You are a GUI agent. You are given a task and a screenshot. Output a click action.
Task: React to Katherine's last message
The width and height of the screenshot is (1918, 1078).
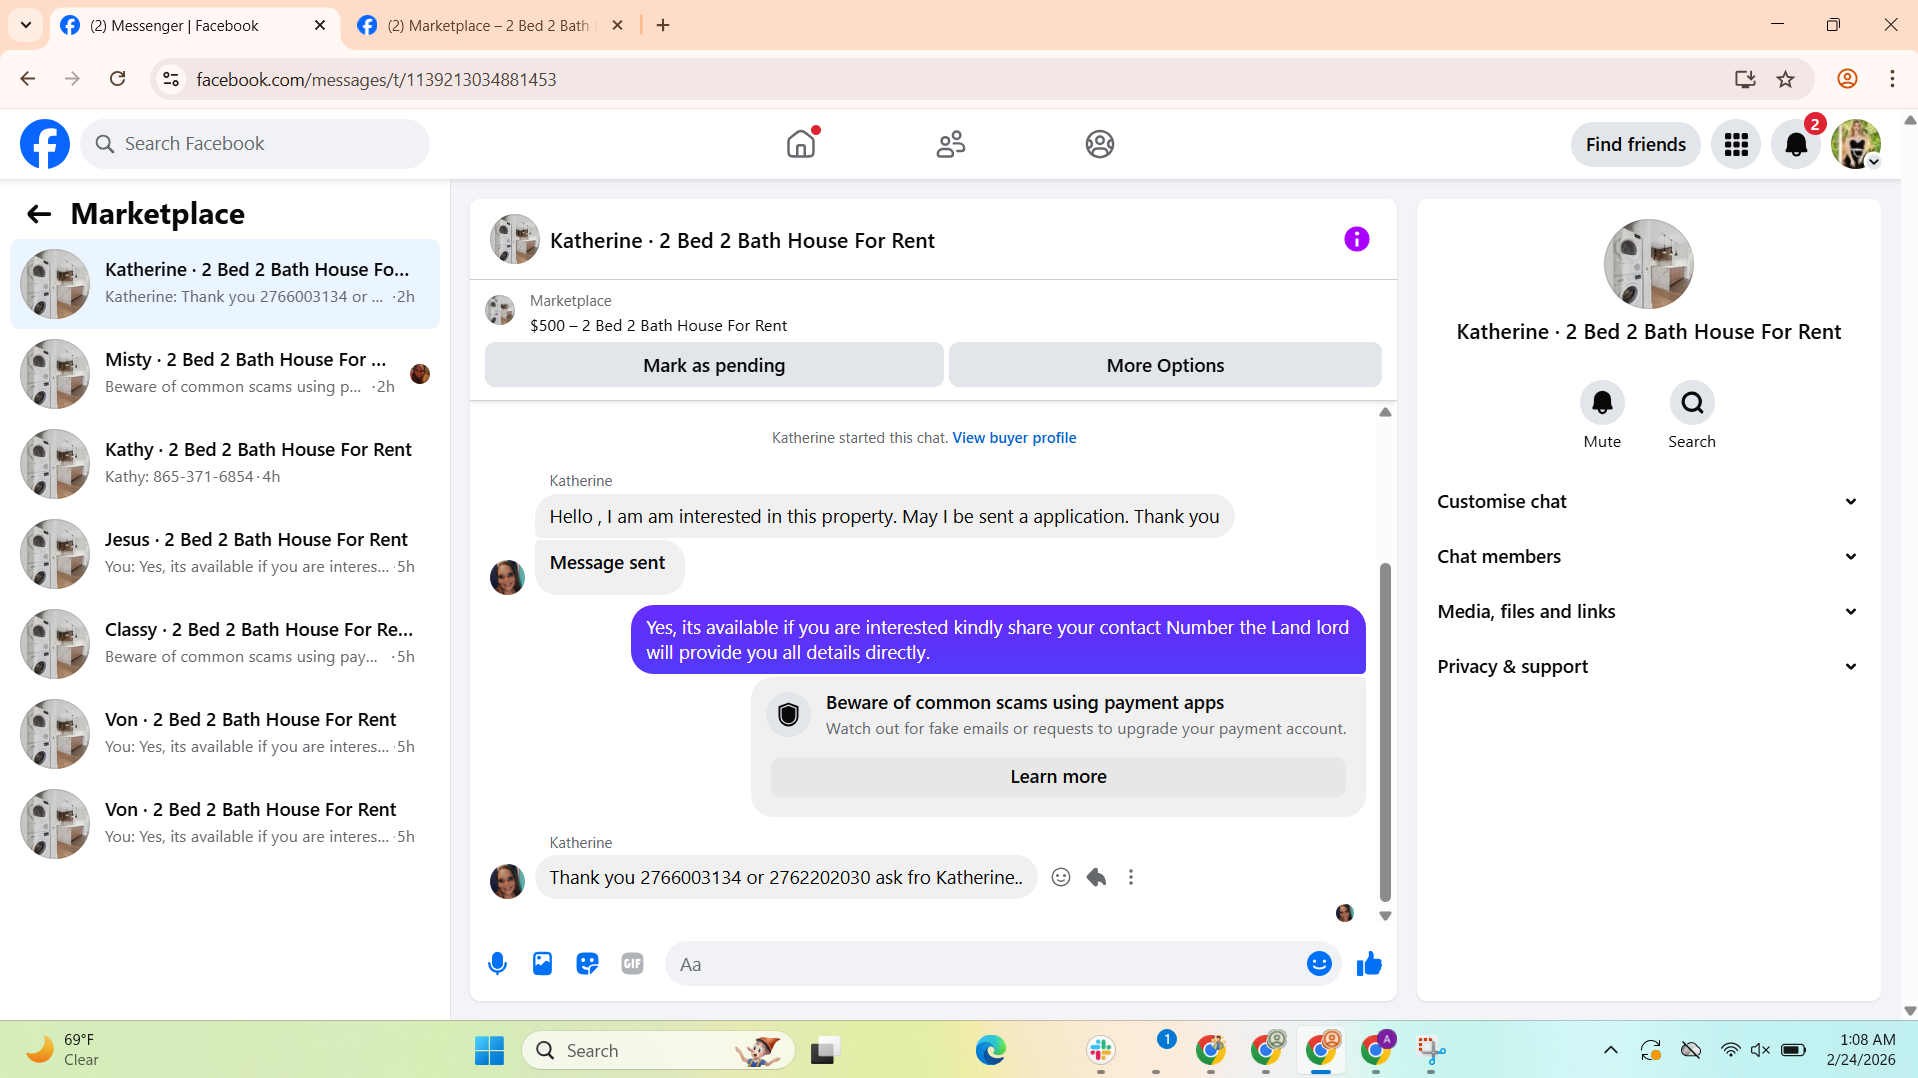1061,877
